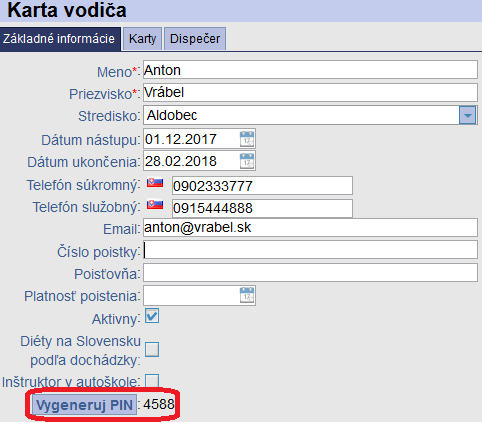Open Stredisko combo box showing Aldobec

point(310,115)
